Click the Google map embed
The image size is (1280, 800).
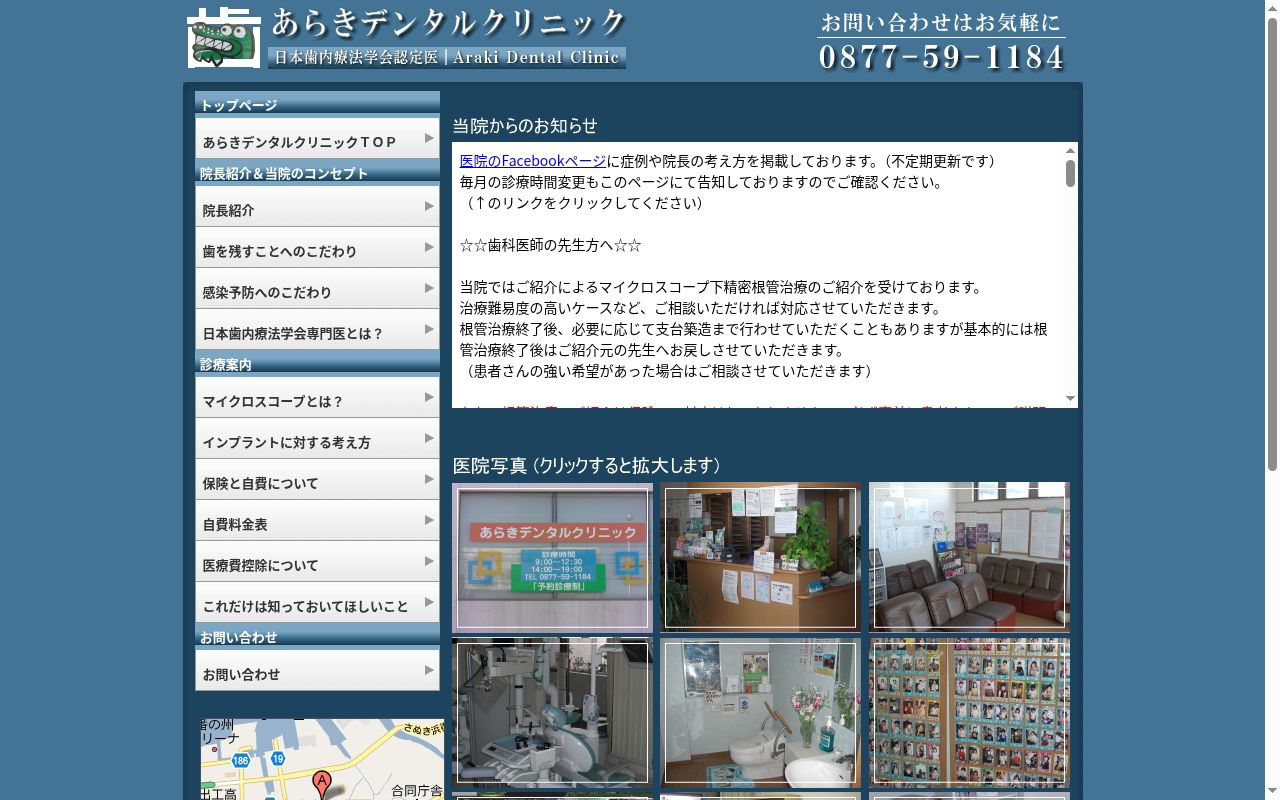click(x=321, y=759)
